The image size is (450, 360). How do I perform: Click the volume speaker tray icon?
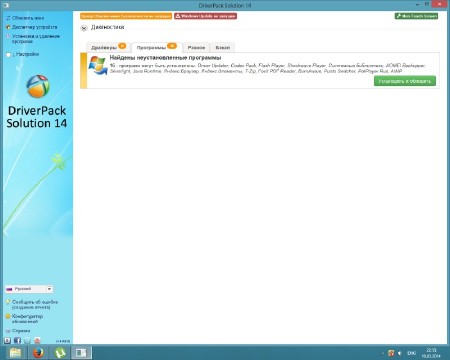click(x=400, y=353)
